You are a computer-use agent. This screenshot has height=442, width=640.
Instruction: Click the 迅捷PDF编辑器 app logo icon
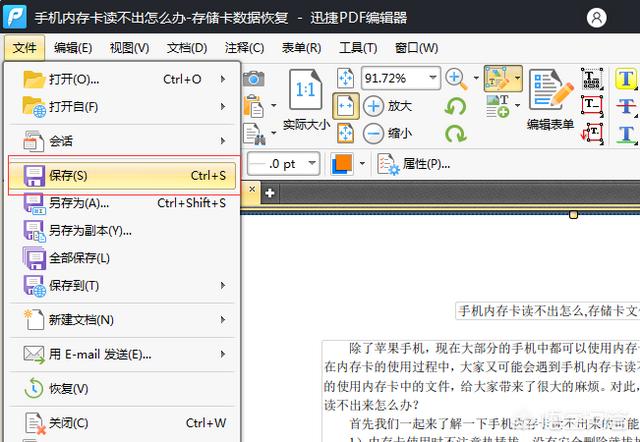point(14,17)
